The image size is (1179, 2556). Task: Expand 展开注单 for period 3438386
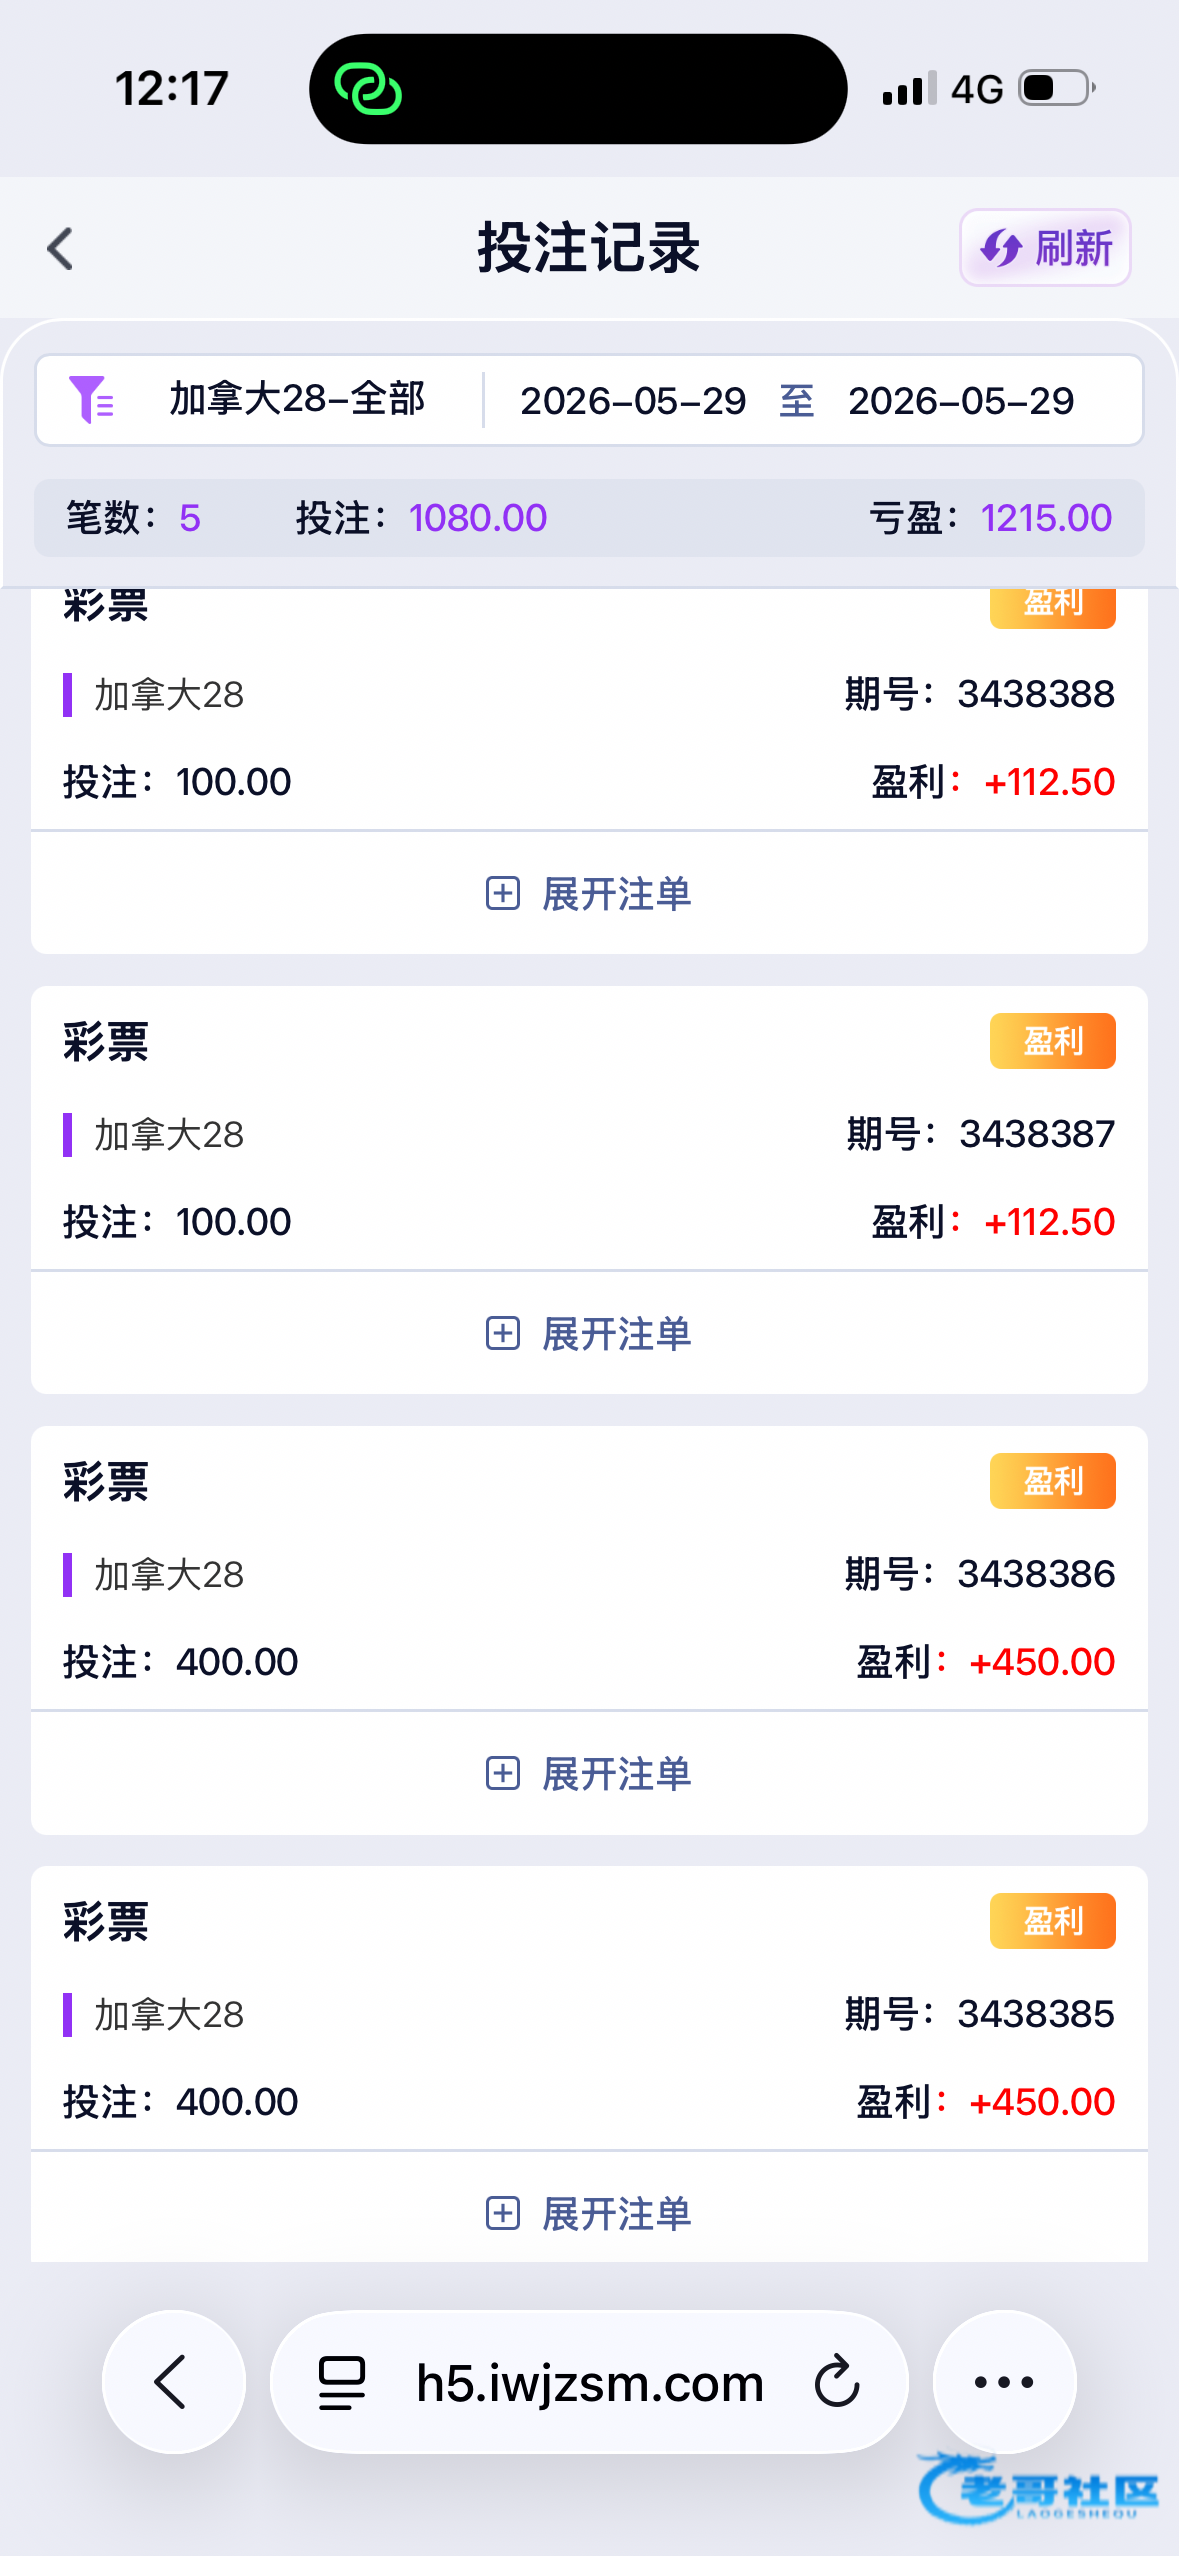pyautogui.click(x=589, y=1773)
